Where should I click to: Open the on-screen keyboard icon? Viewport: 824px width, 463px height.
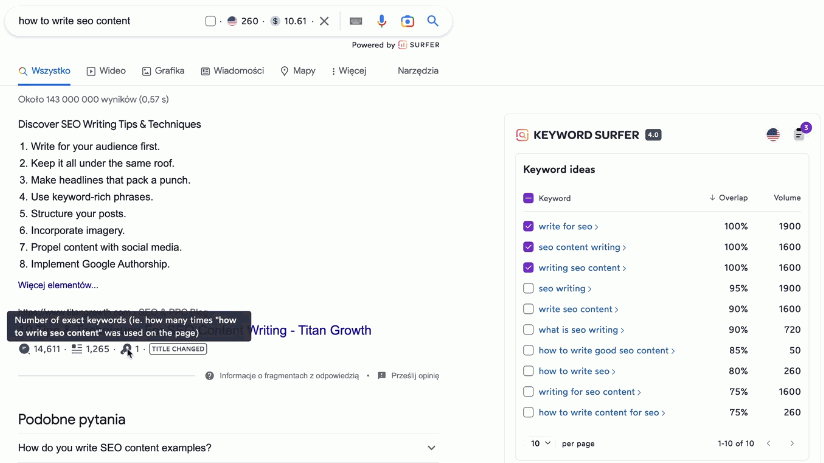356,21
